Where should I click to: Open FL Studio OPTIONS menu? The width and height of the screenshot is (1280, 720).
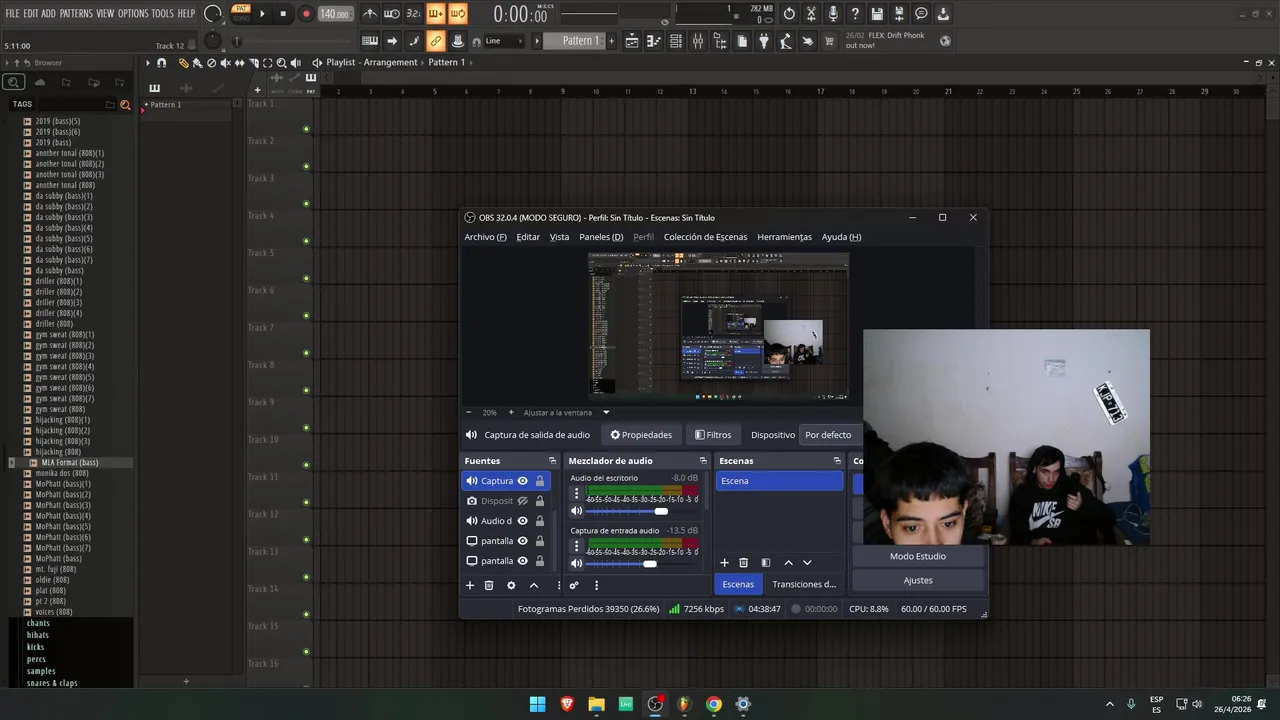(133, 14)
